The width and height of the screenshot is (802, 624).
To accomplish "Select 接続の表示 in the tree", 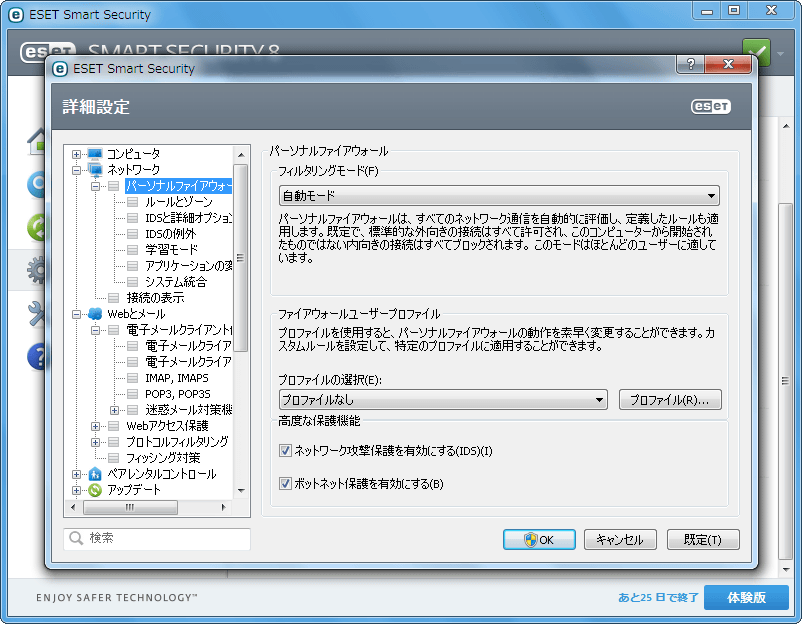I will tap(155, 298).
